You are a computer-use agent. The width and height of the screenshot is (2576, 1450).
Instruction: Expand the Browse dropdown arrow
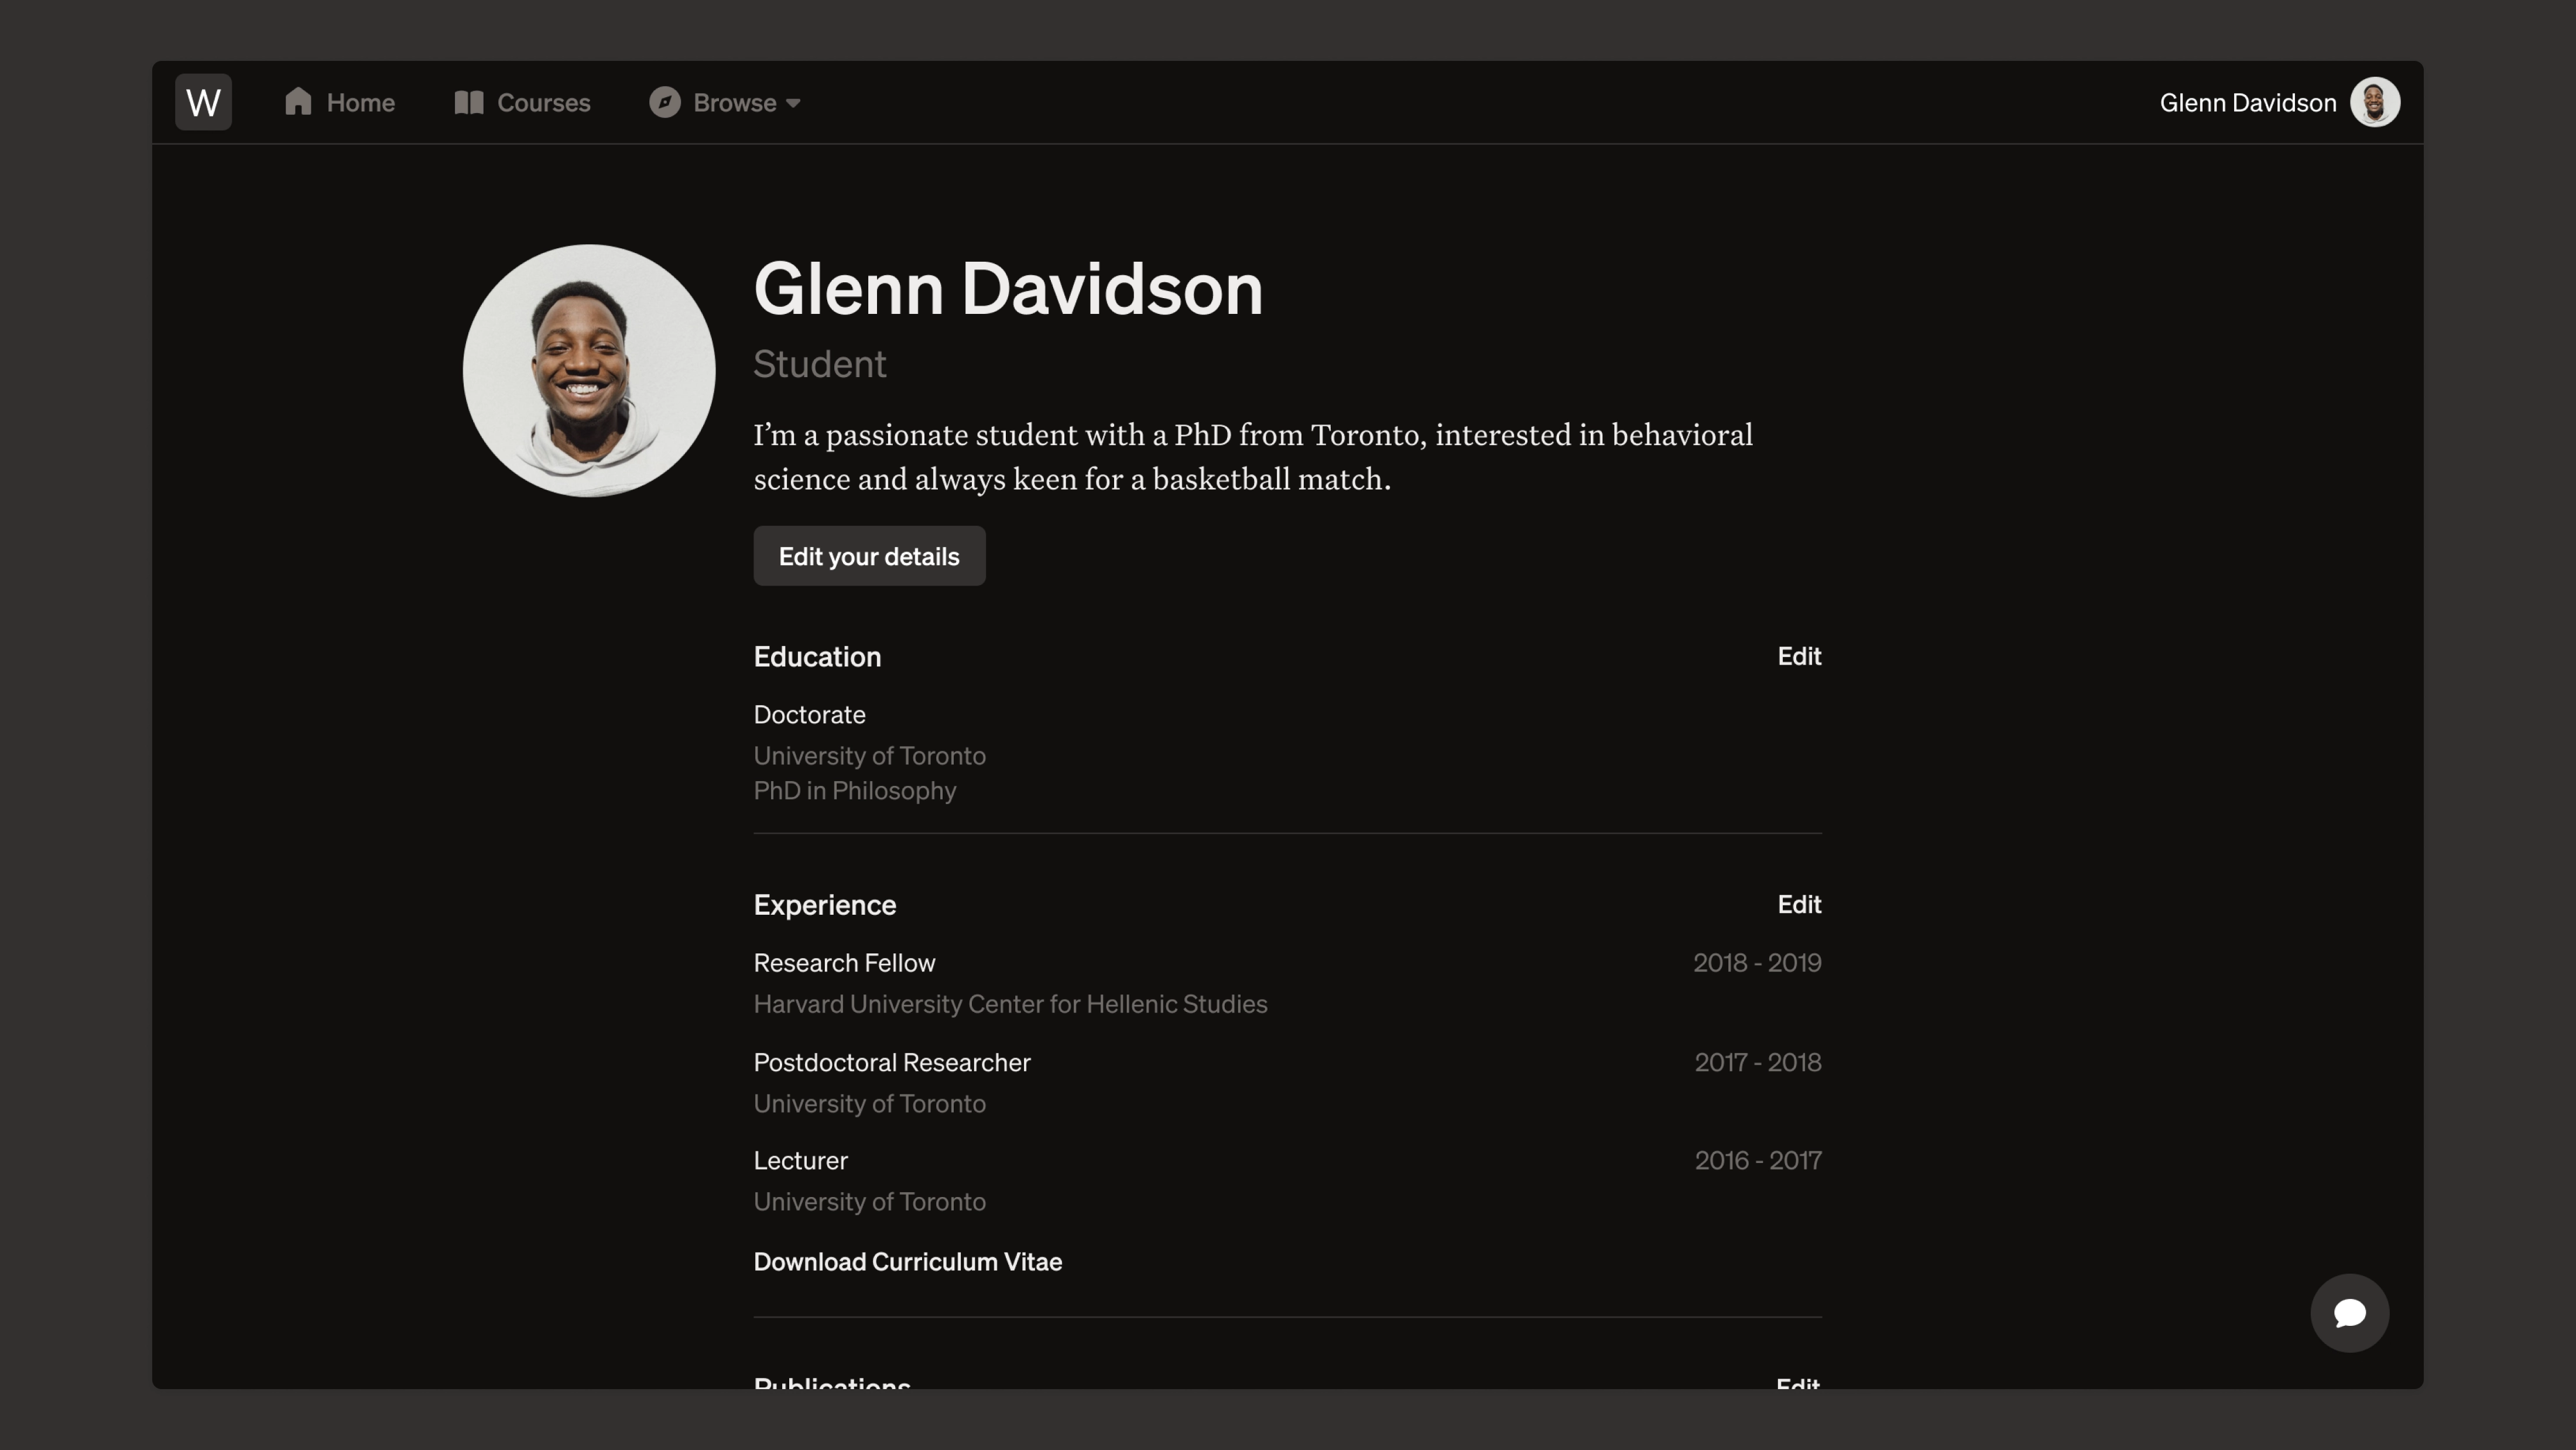coord(793,103)
